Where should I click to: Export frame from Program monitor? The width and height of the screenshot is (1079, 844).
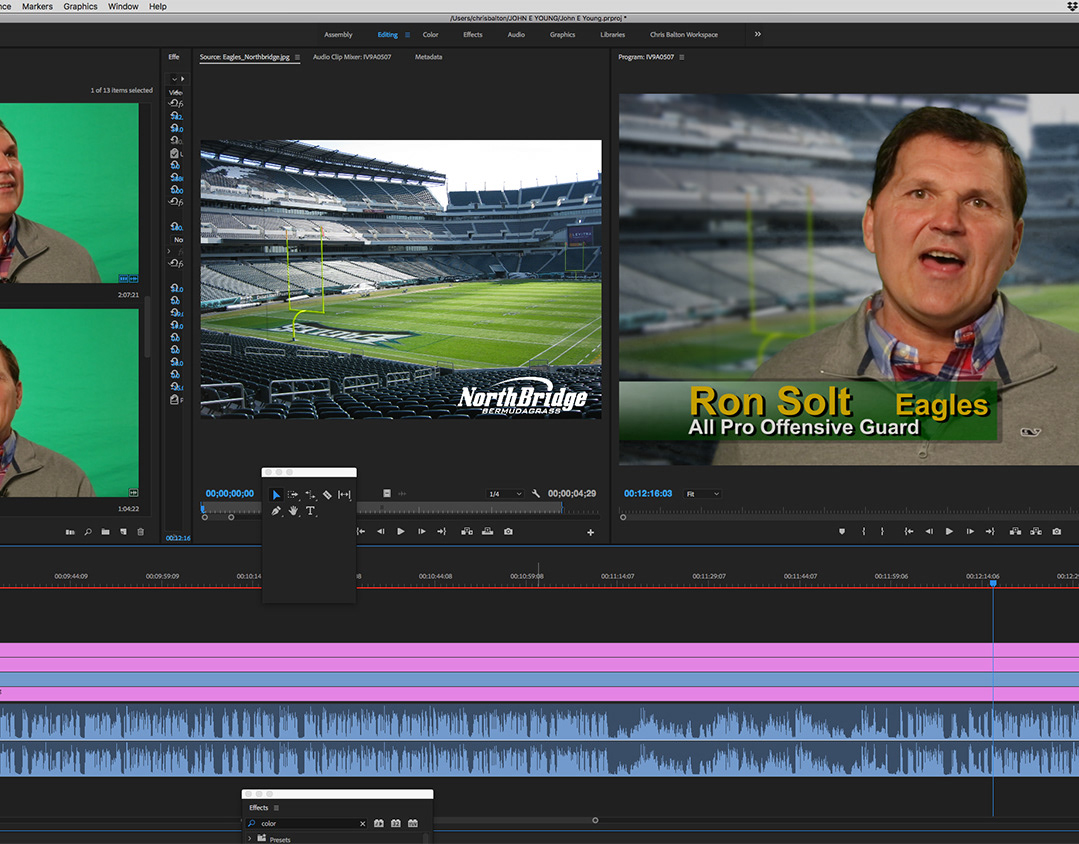1056,531
